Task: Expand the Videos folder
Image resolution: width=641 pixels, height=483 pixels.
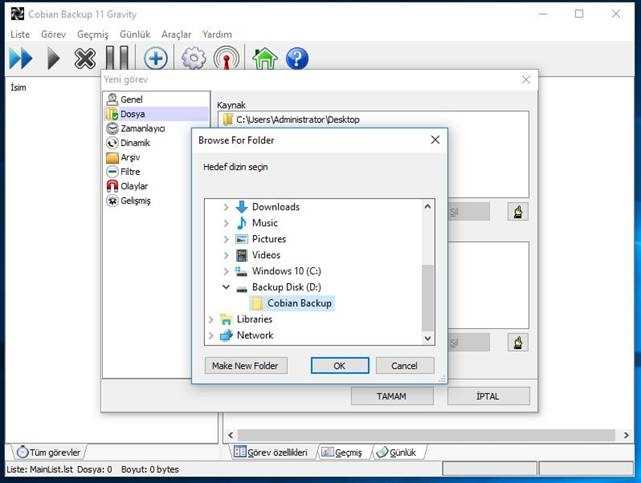Action: pyautogui.click(x=226, y=255)
